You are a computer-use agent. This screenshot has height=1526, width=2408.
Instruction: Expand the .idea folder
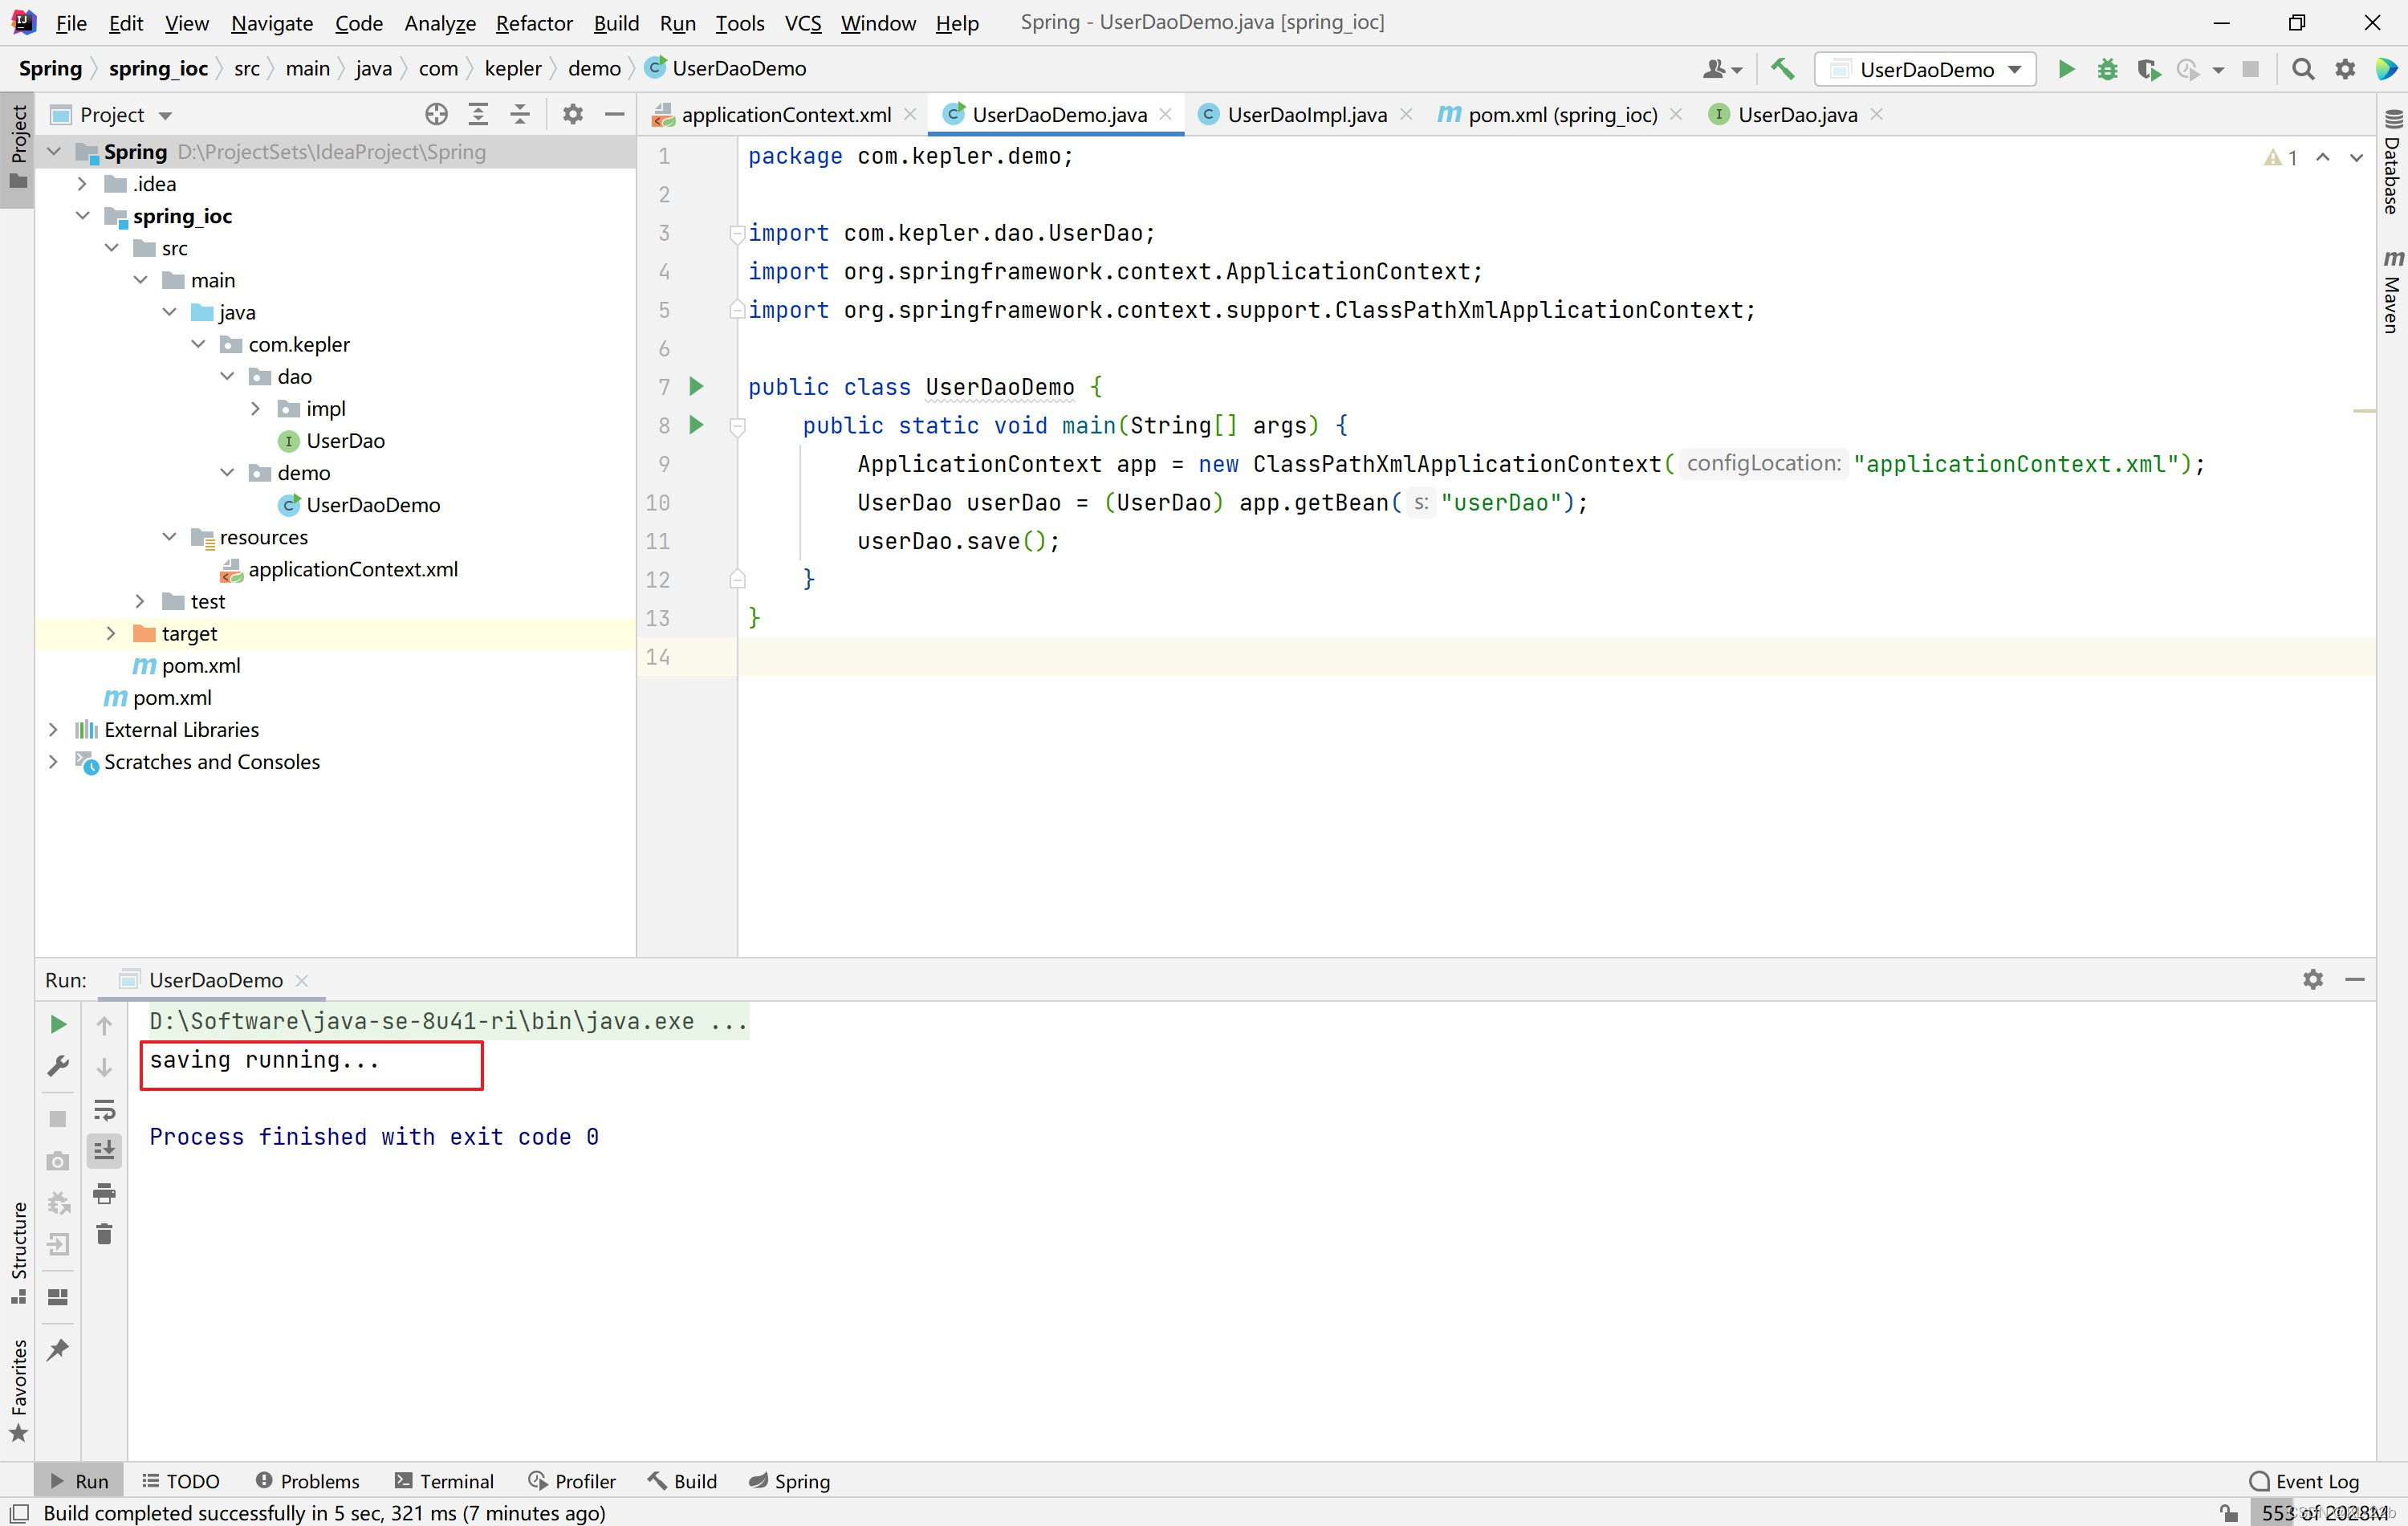82,184
